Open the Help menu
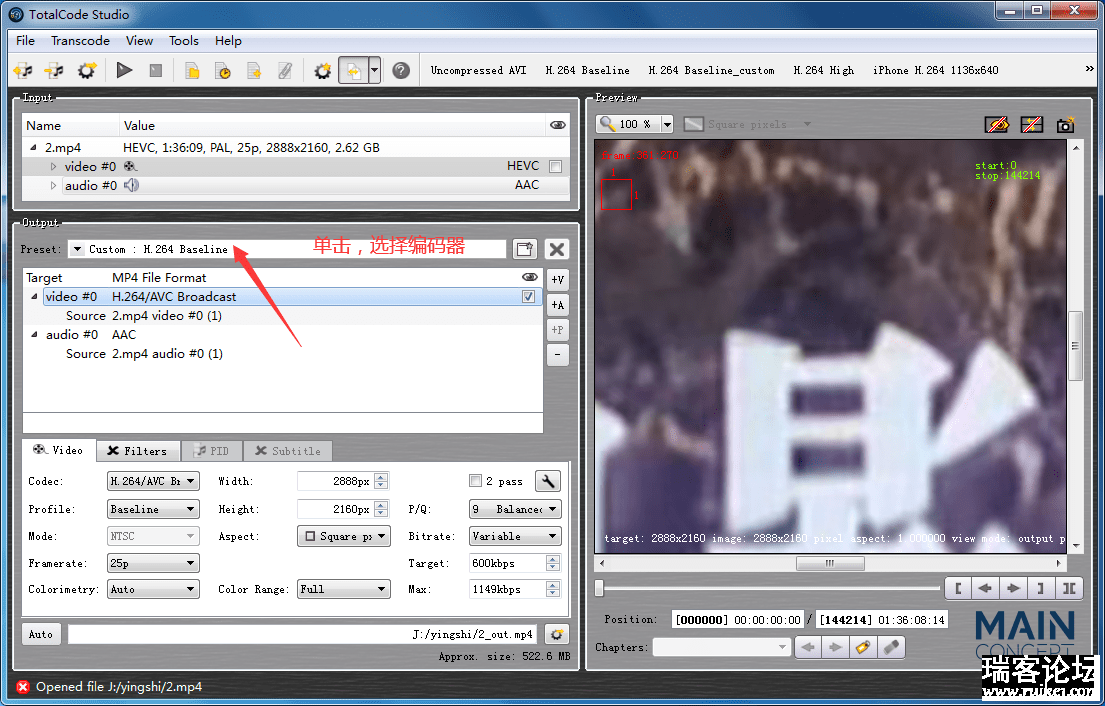1105x706 pixels. (x=228, y=41)
